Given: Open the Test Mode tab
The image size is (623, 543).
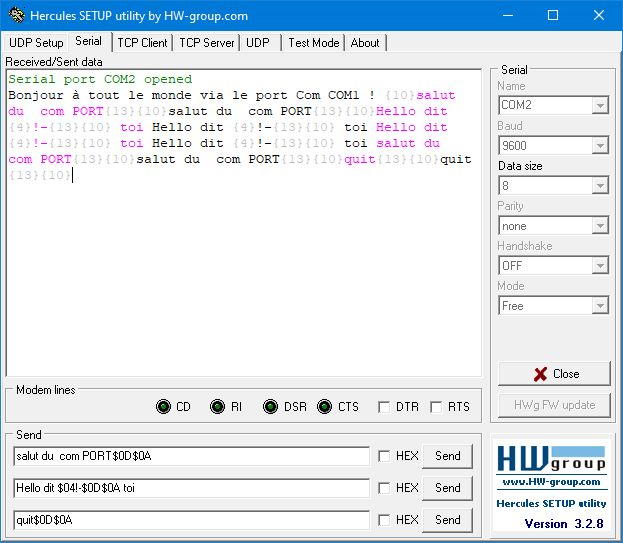Looking at the screenshot, I should click(313, 43).
